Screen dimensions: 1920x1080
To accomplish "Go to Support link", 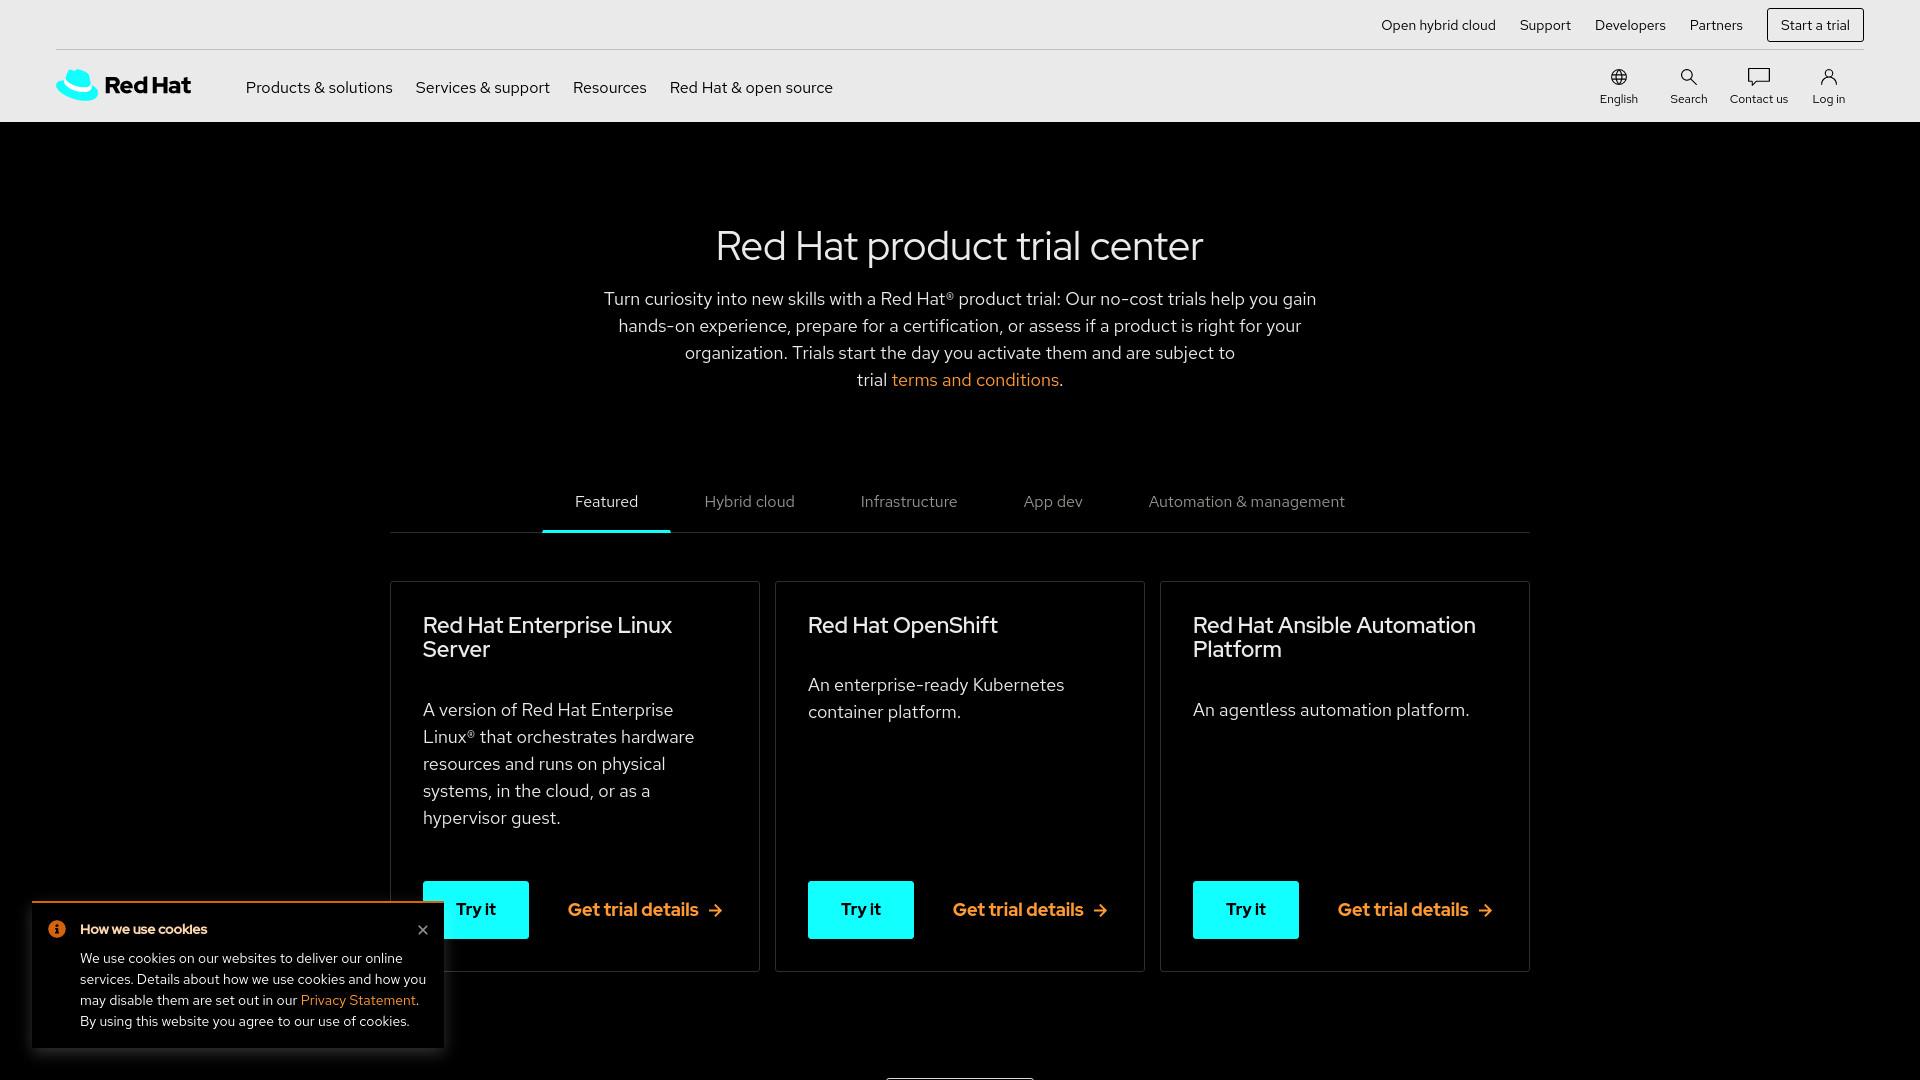I will tap(1544, 25).
